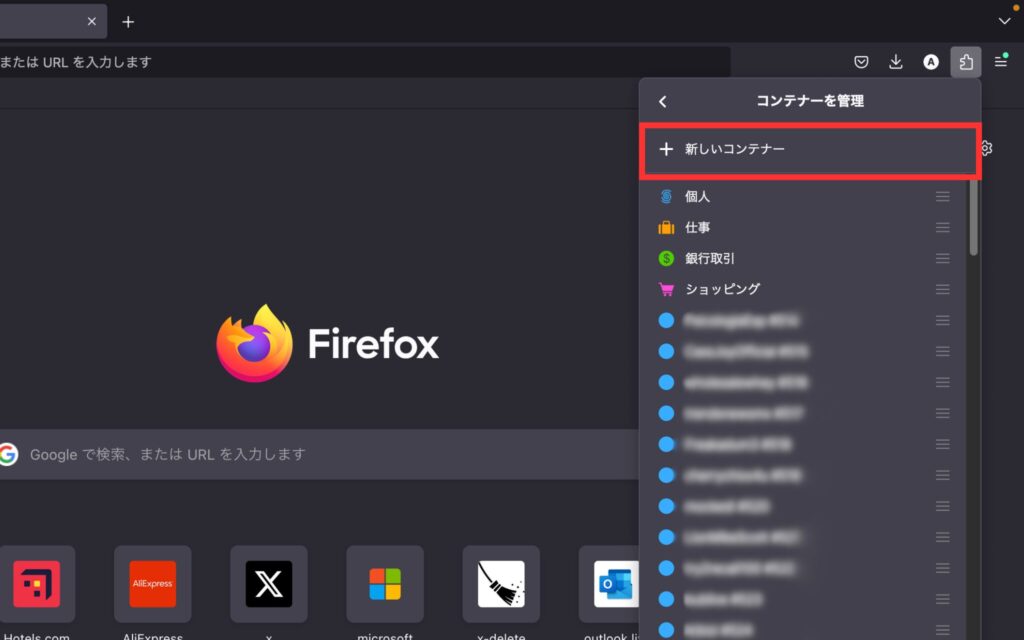The height and width of the screenshot is (640, 1024).
Task: Open the microsoft shortcut tile
Action: click(x=384, y=584)
